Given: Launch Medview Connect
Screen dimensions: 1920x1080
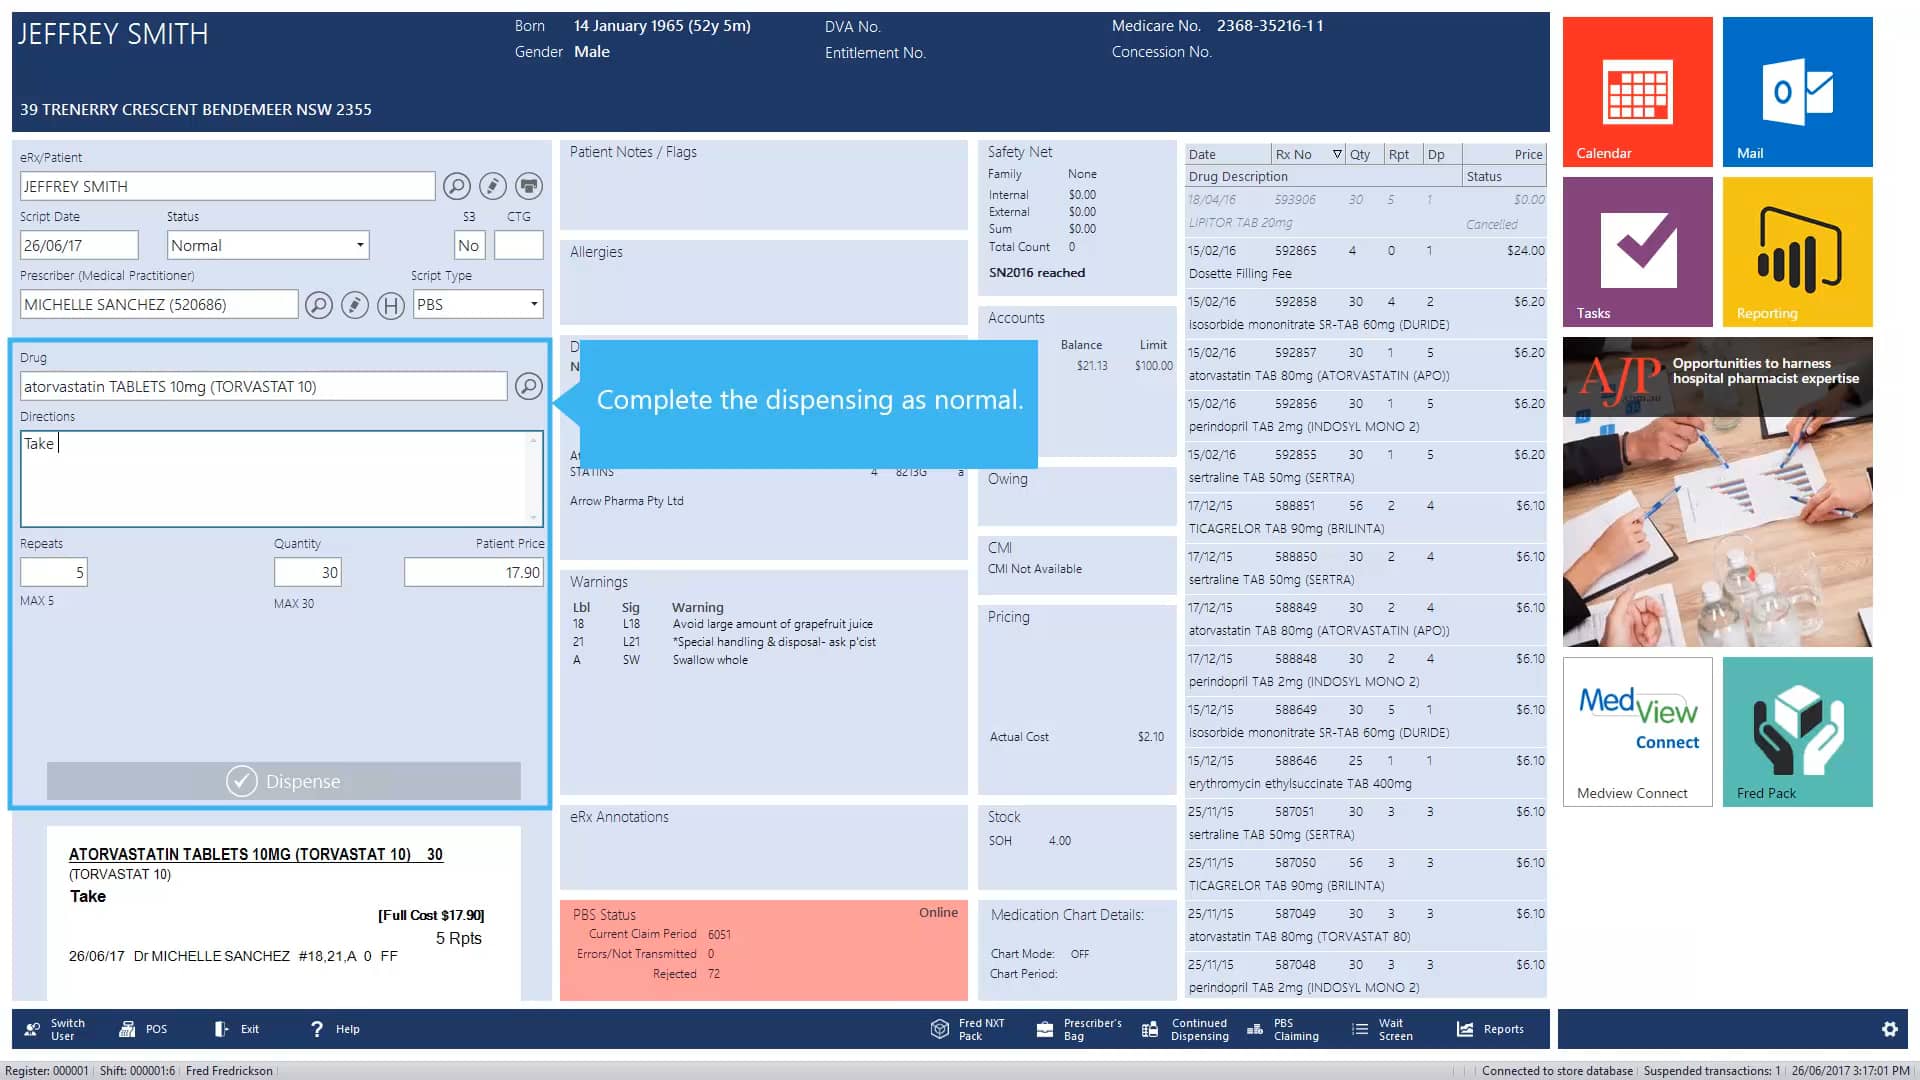Looking at the screenshot, I should click(x=1637, y=730).
